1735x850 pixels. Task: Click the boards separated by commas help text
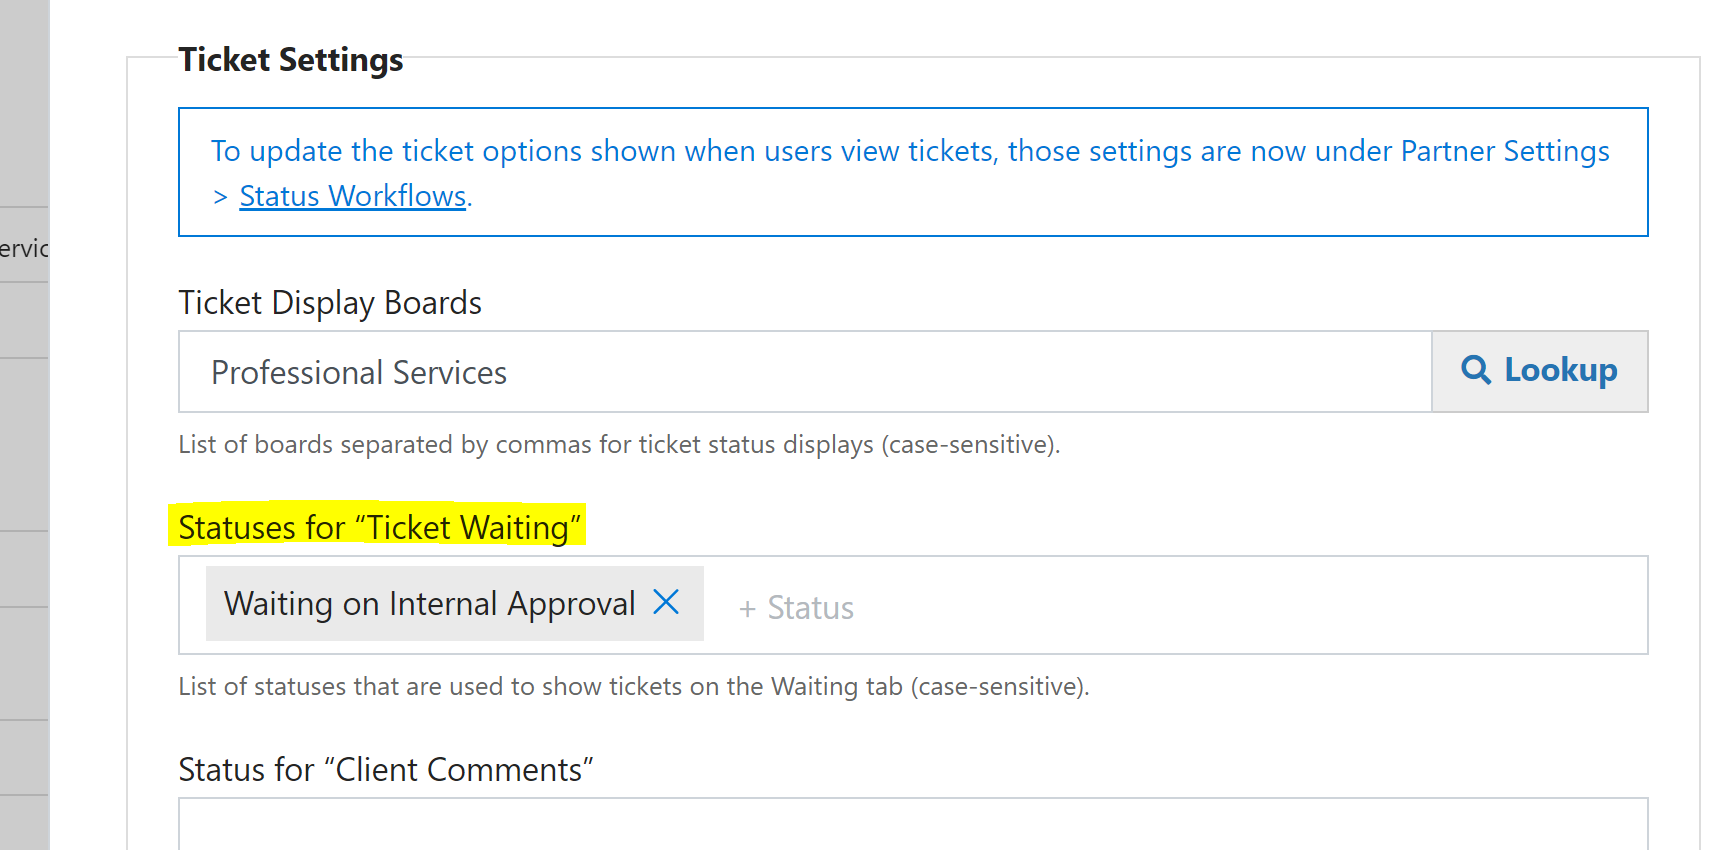pos(619,445)
